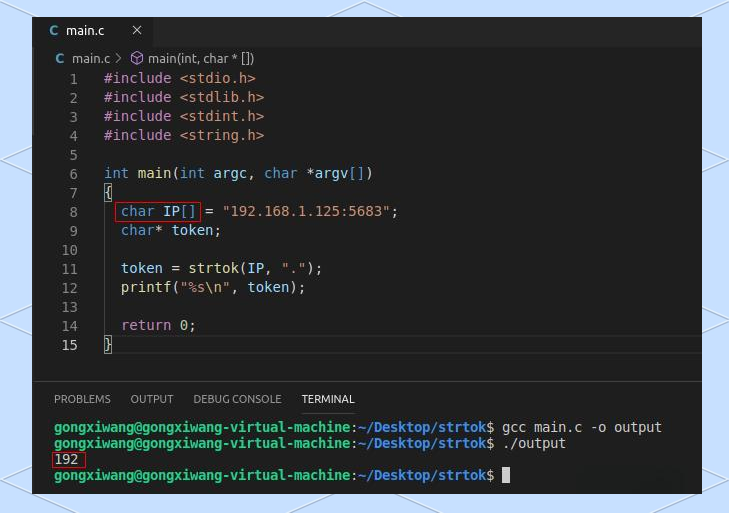Click line number 15 in the gutter

coord(69,345)
